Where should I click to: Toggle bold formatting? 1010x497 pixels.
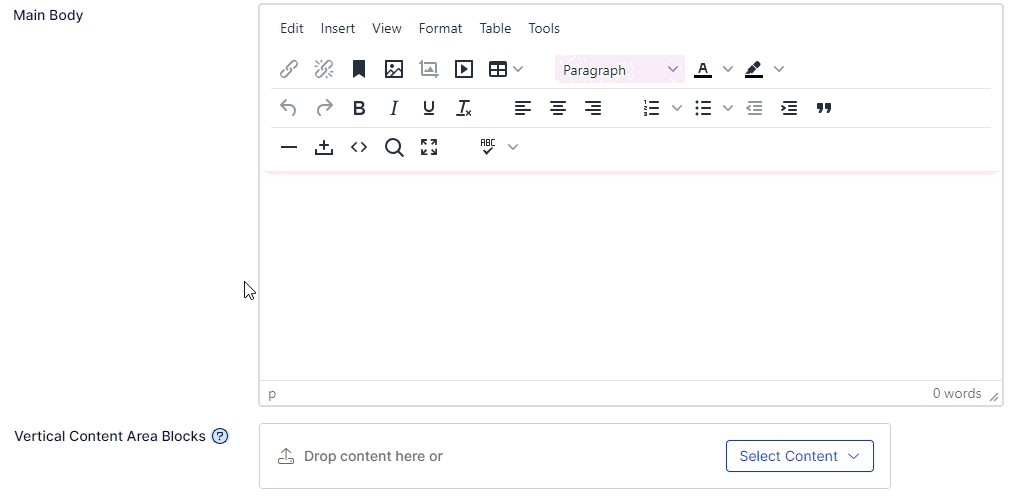359,108
